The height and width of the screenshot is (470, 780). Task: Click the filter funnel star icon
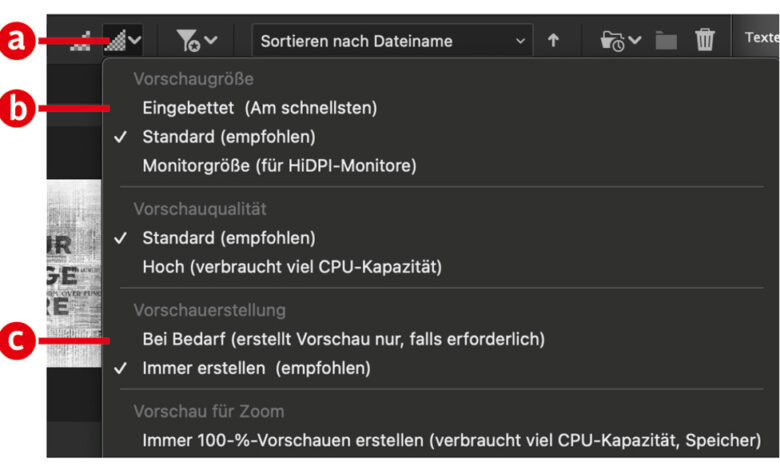click(187, 41)
